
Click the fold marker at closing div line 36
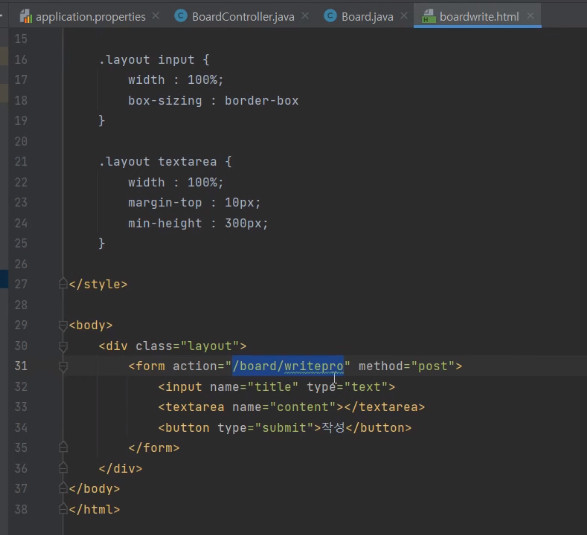63,468
